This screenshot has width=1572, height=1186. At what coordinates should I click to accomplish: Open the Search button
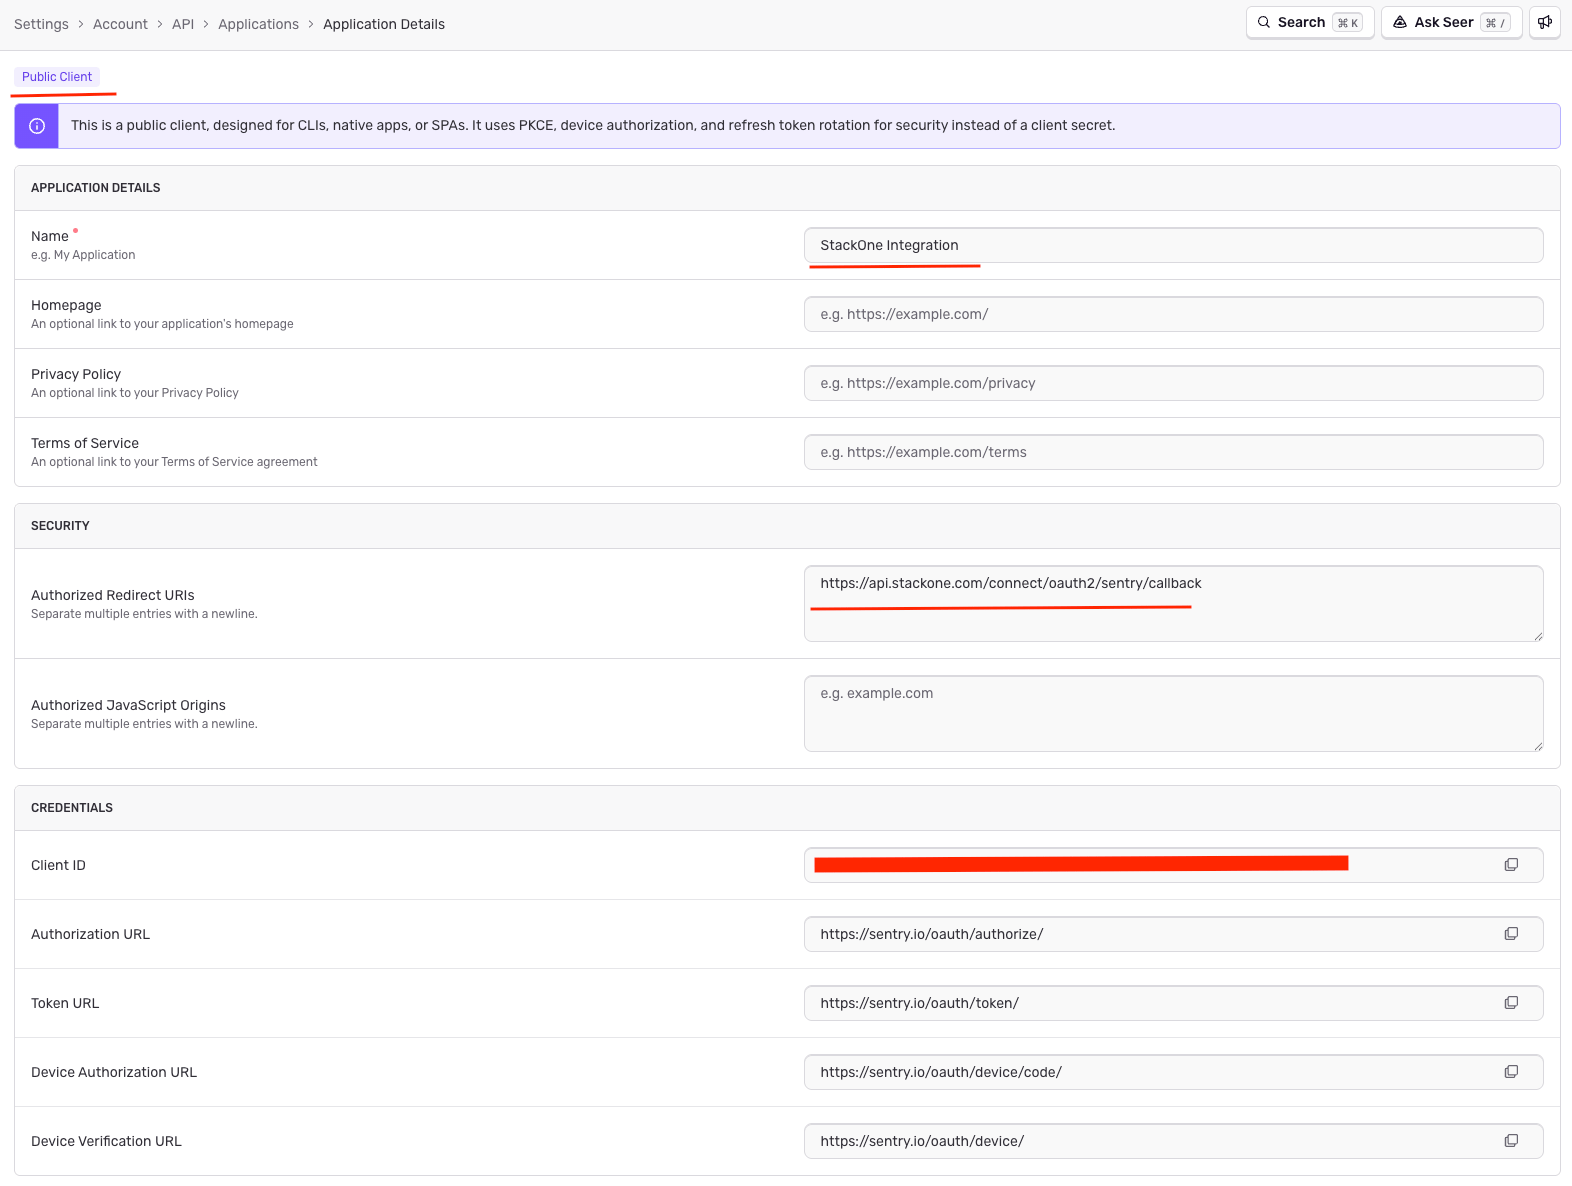click(1310, 22)
